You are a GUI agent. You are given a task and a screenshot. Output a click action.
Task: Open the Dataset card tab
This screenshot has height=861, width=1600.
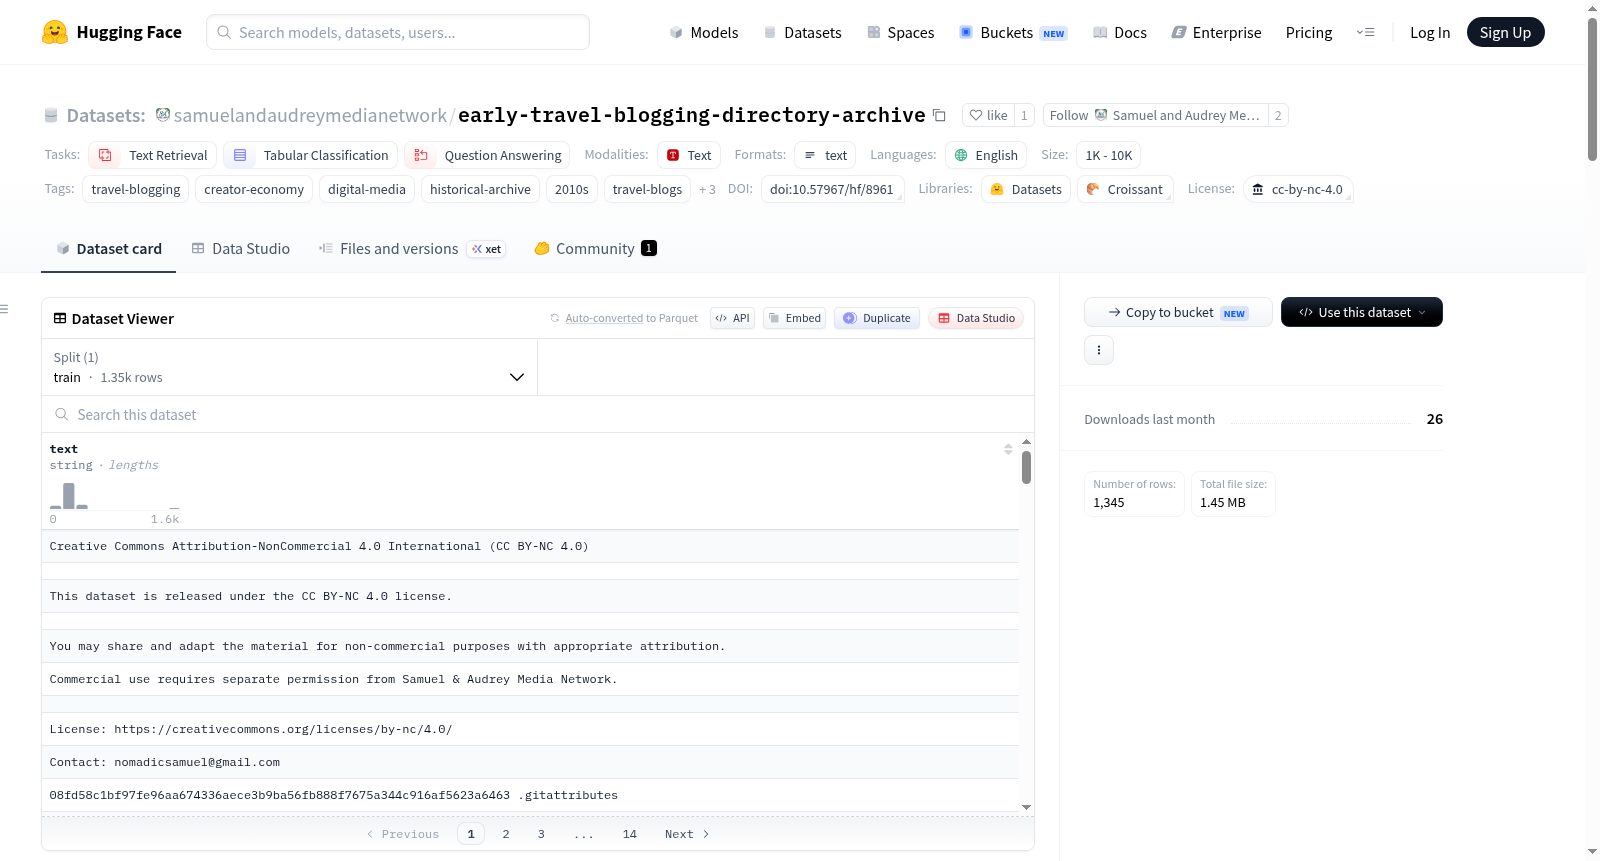[x=108, y=249]
